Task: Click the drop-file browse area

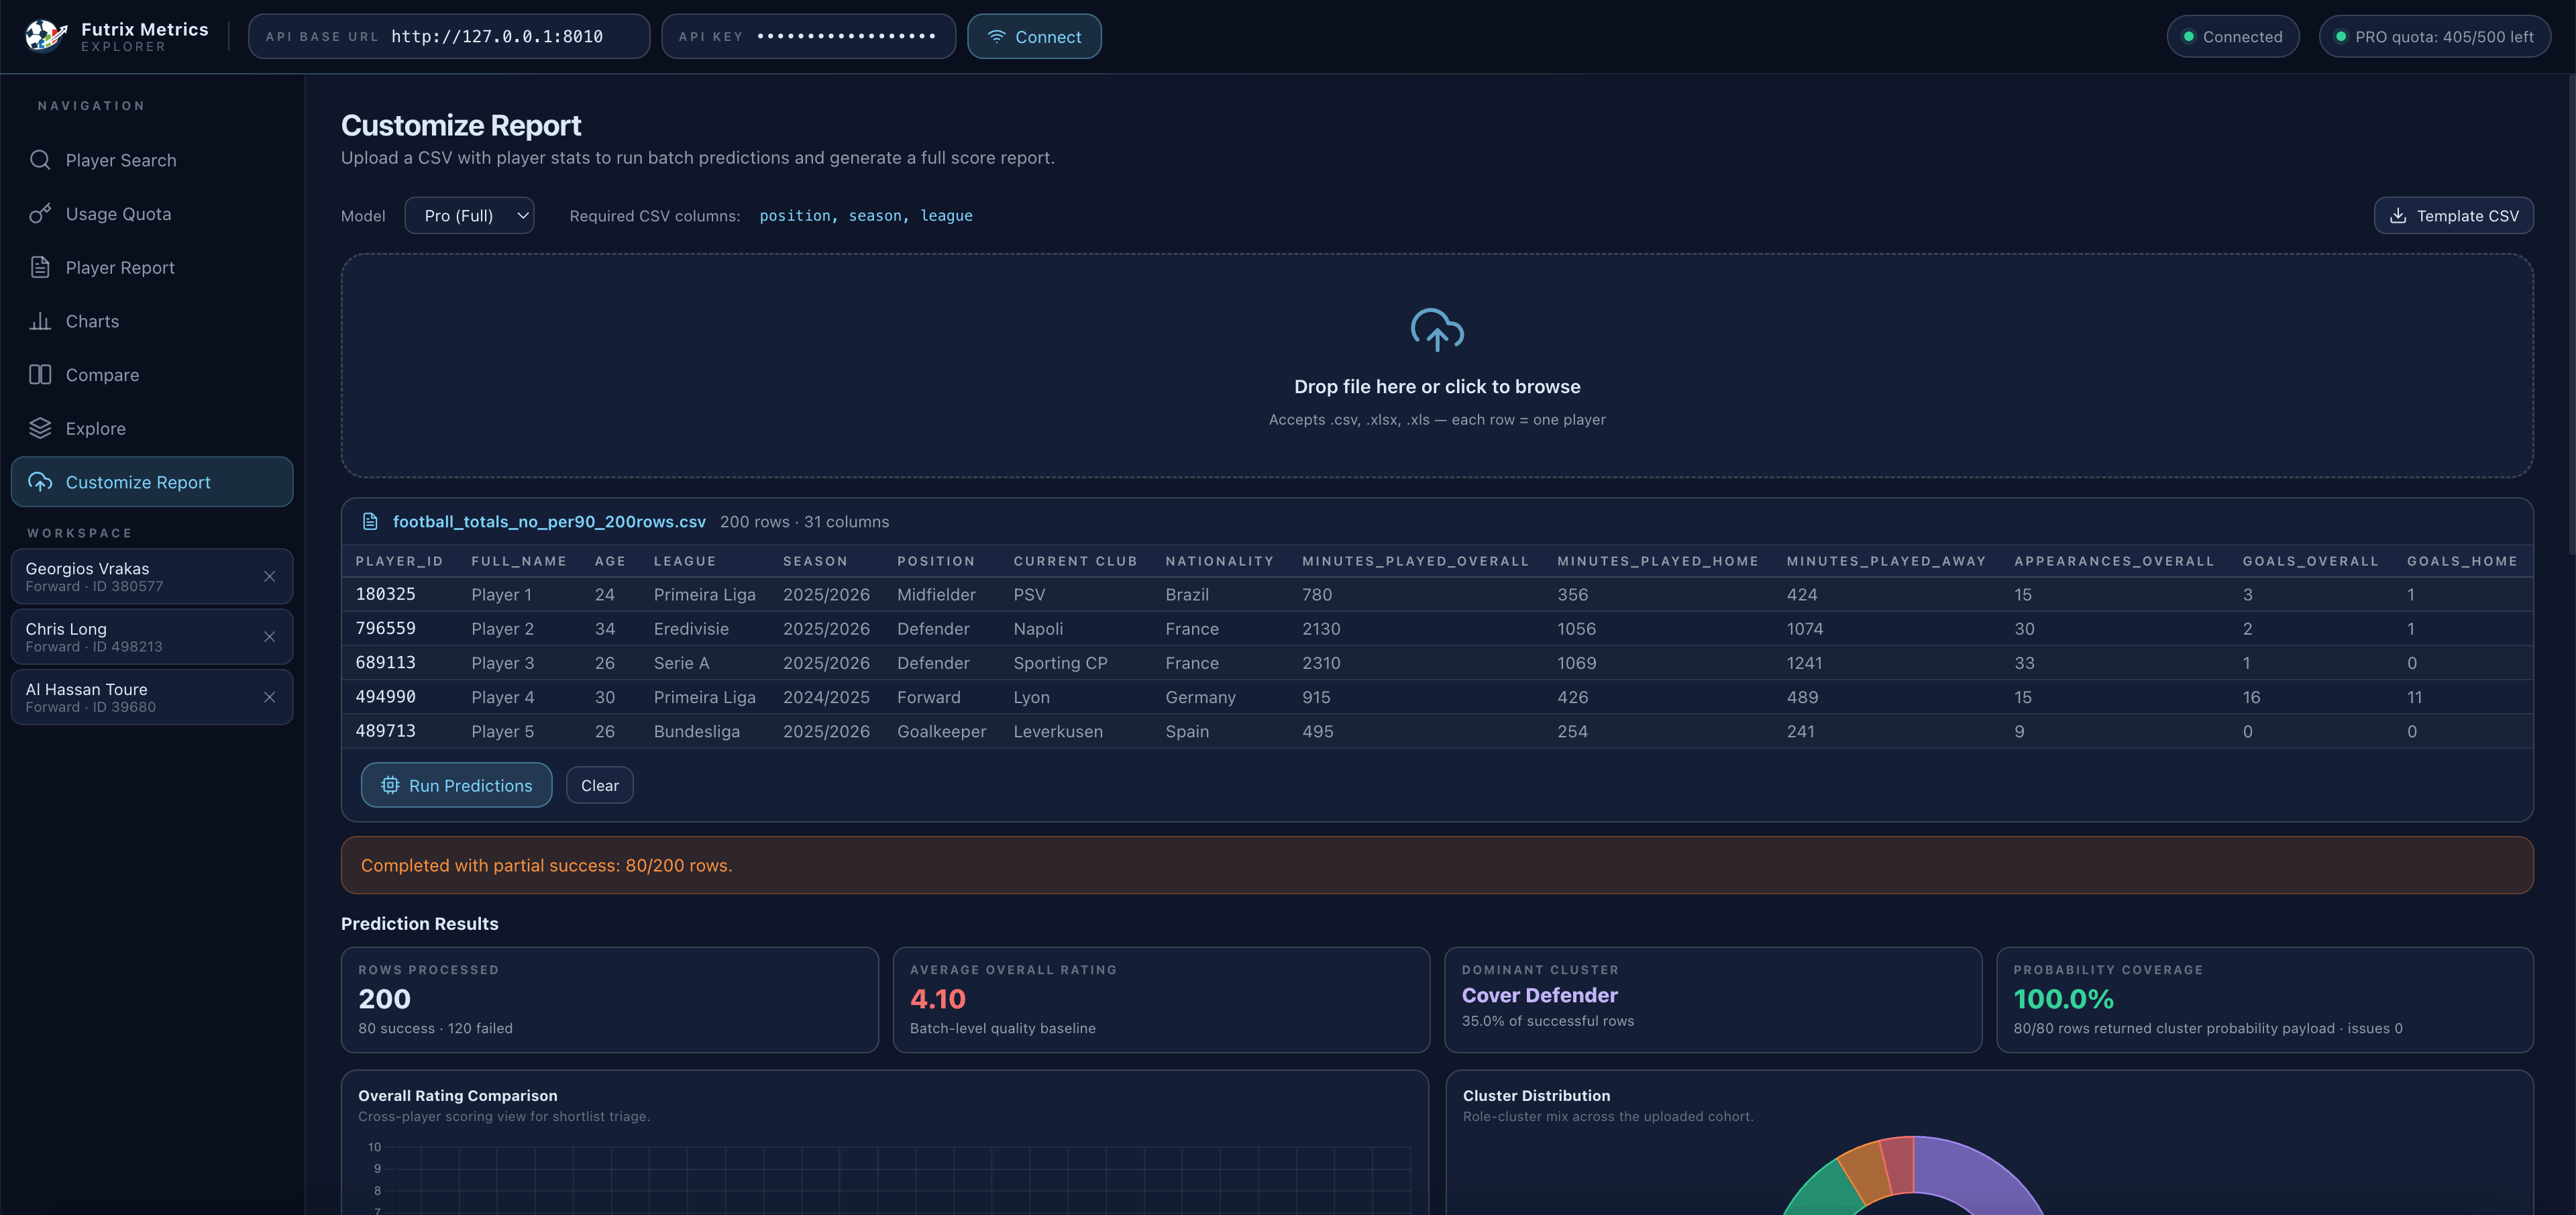Action: pos(1437,386)
